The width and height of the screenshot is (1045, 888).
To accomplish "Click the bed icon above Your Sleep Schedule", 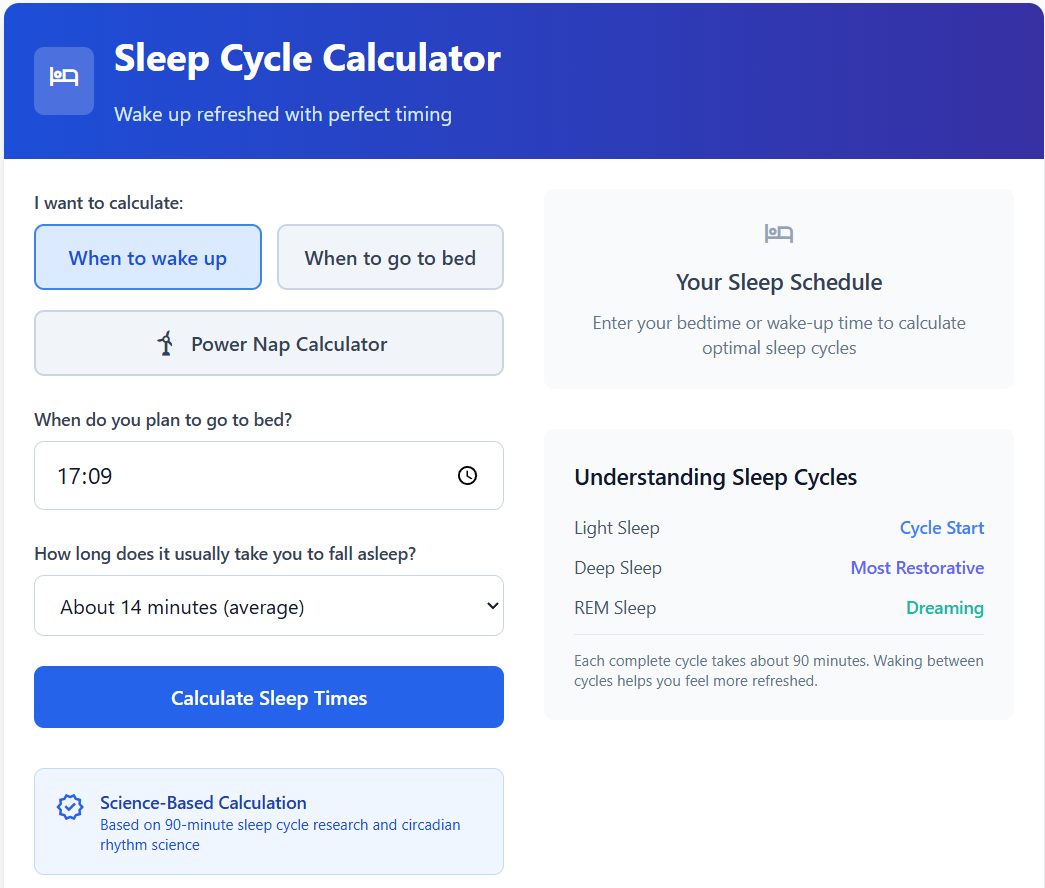I will pos(779,233).
